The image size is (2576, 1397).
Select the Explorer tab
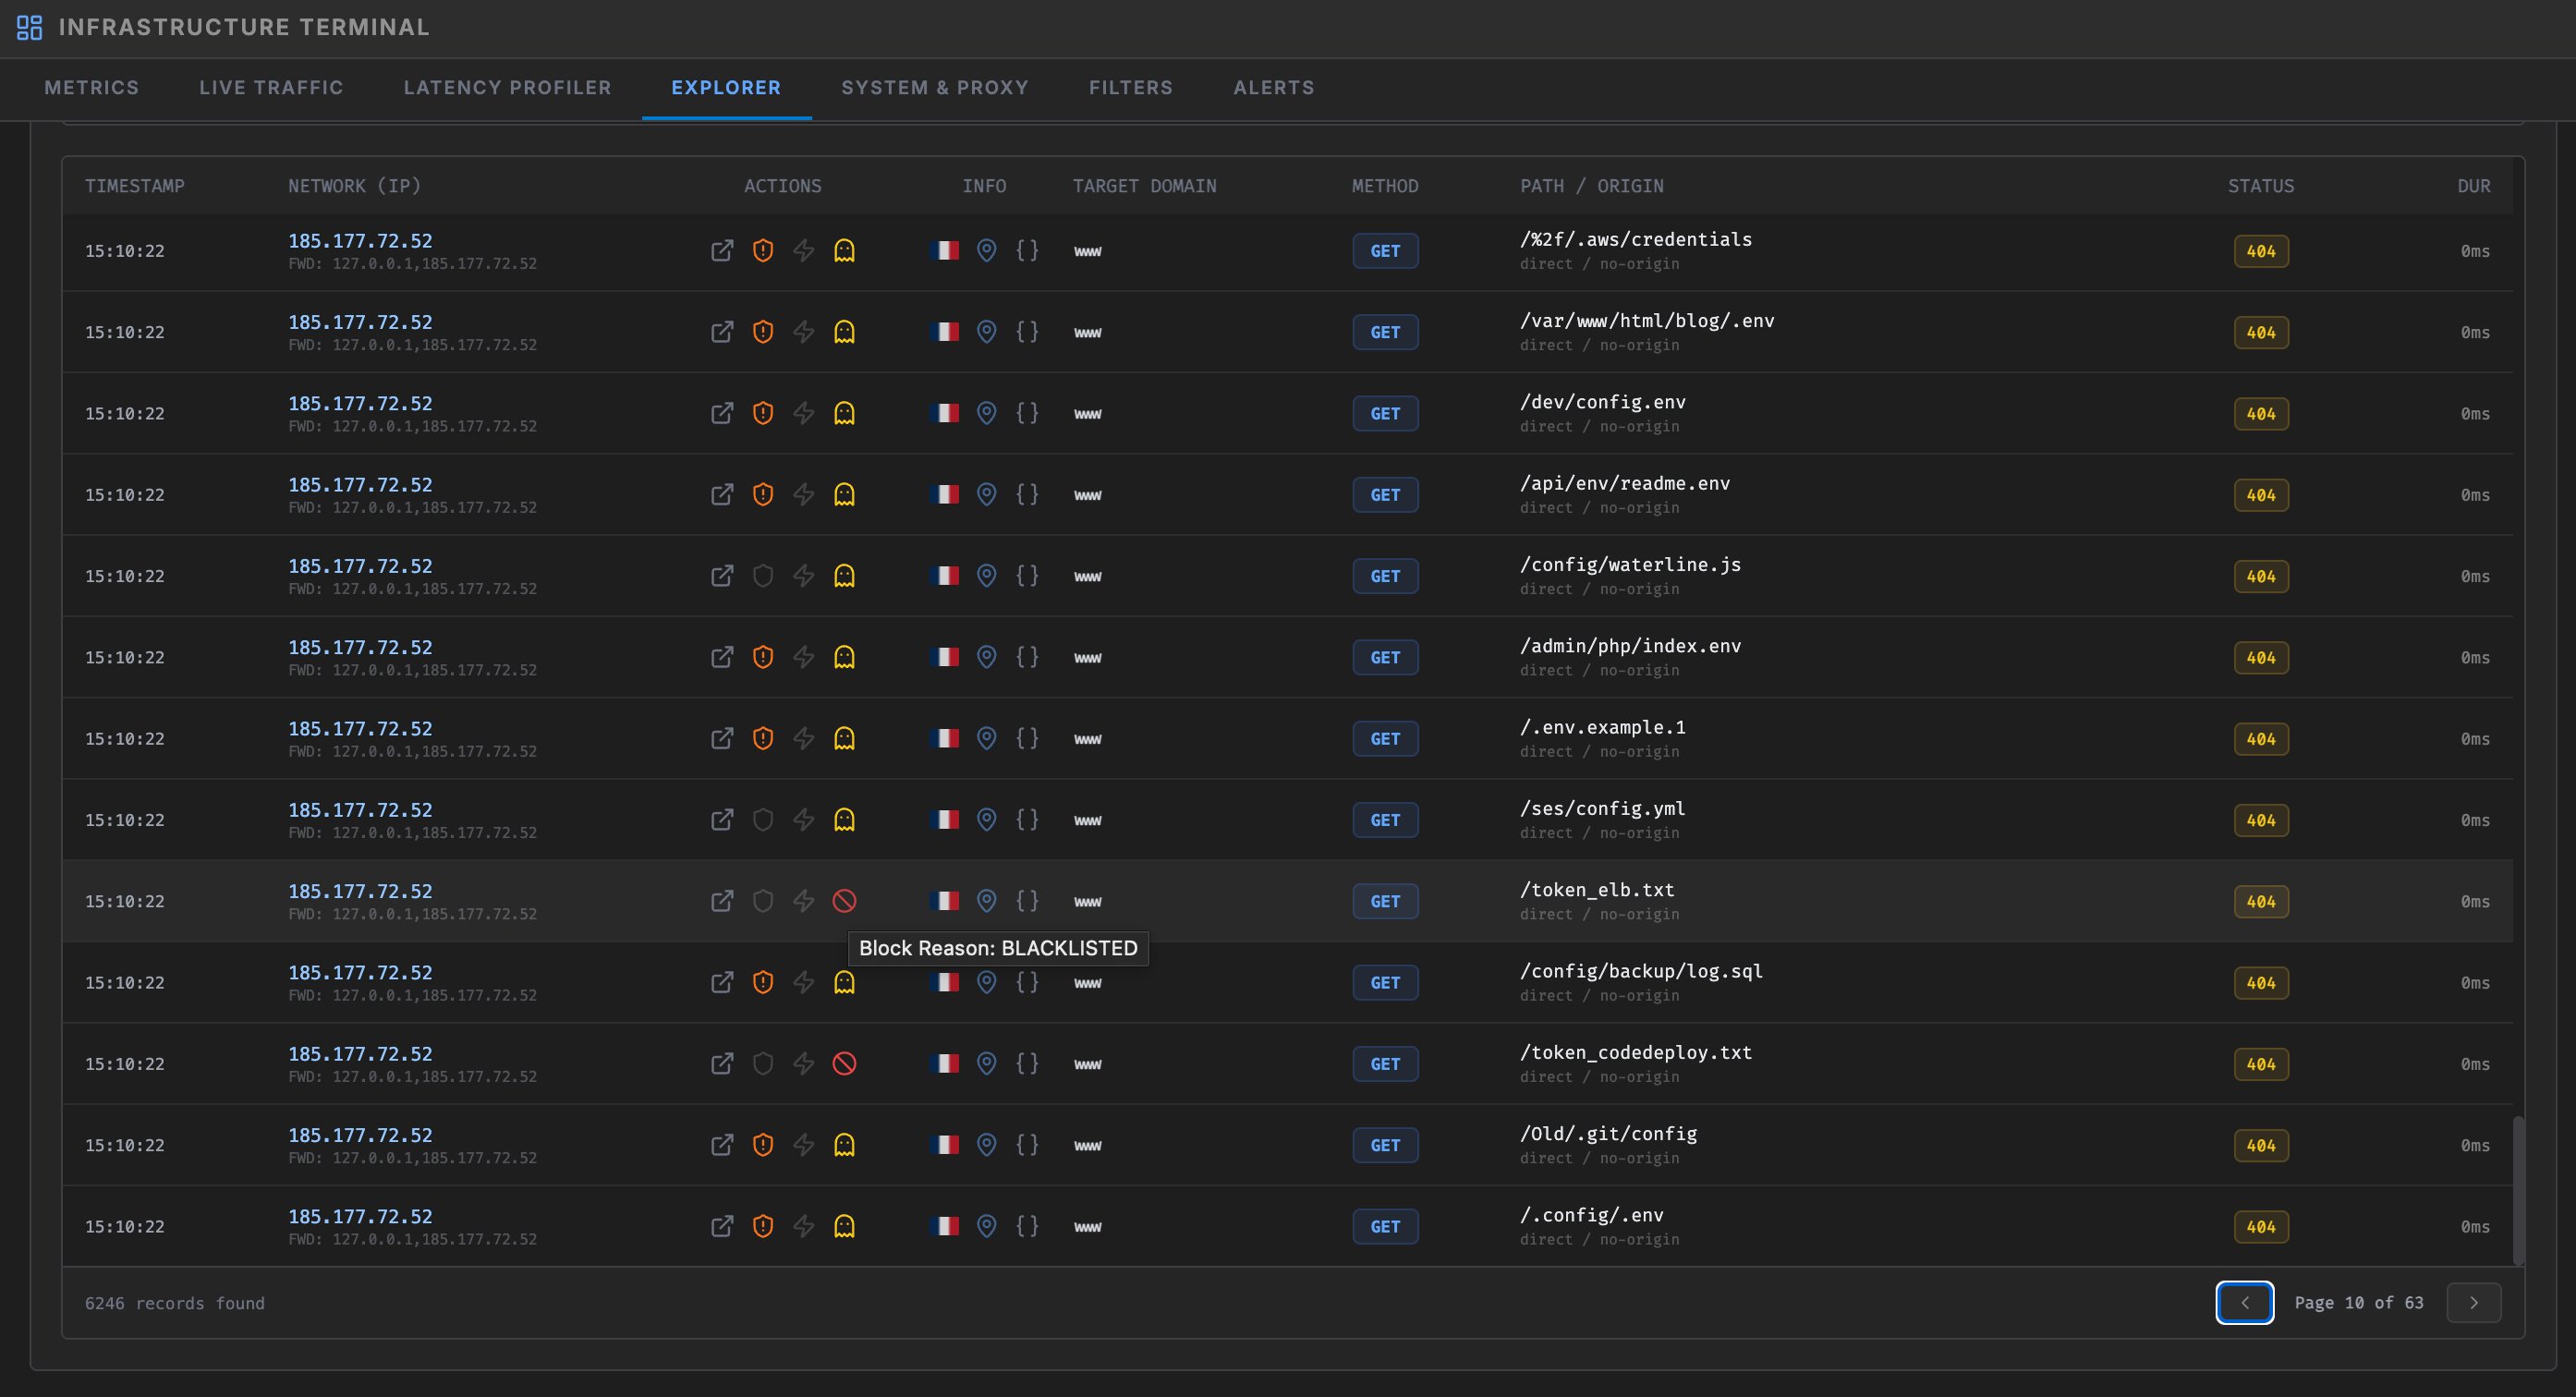[x=726, y=88]
